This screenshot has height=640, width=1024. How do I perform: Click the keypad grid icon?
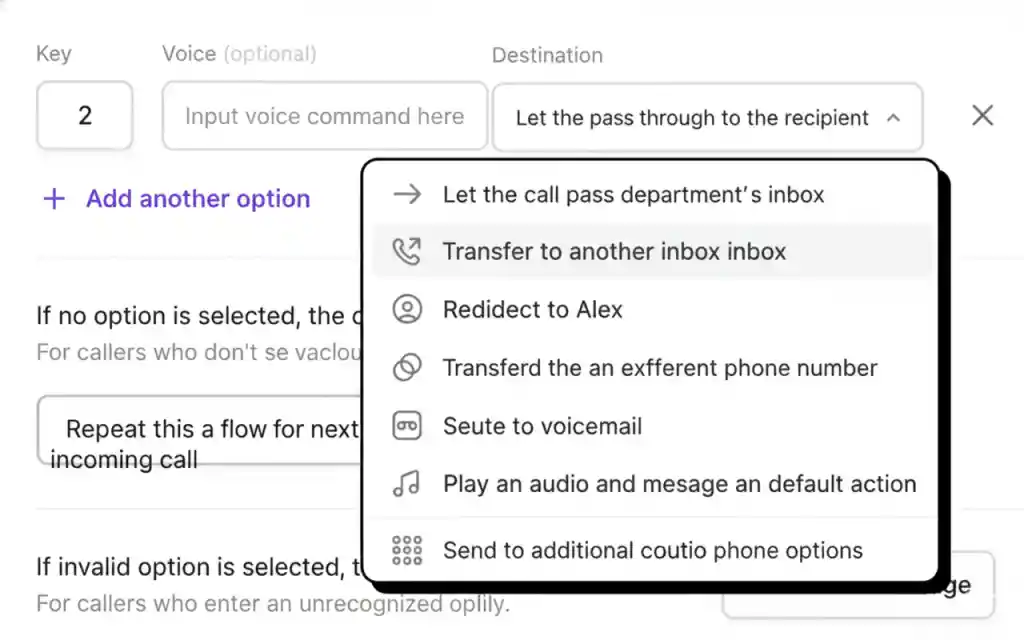[407, 551]
